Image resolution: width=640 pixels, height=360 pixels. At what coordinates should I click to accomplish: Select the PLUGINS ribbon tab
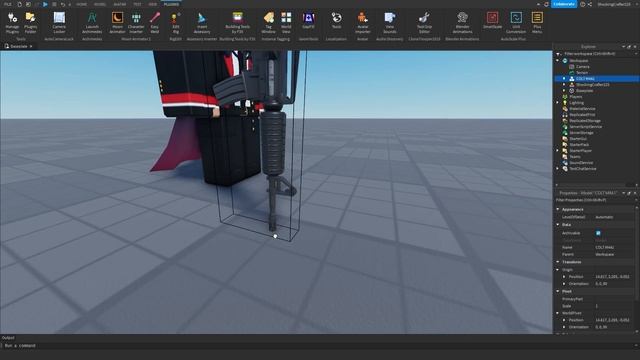tap(171, 4)
